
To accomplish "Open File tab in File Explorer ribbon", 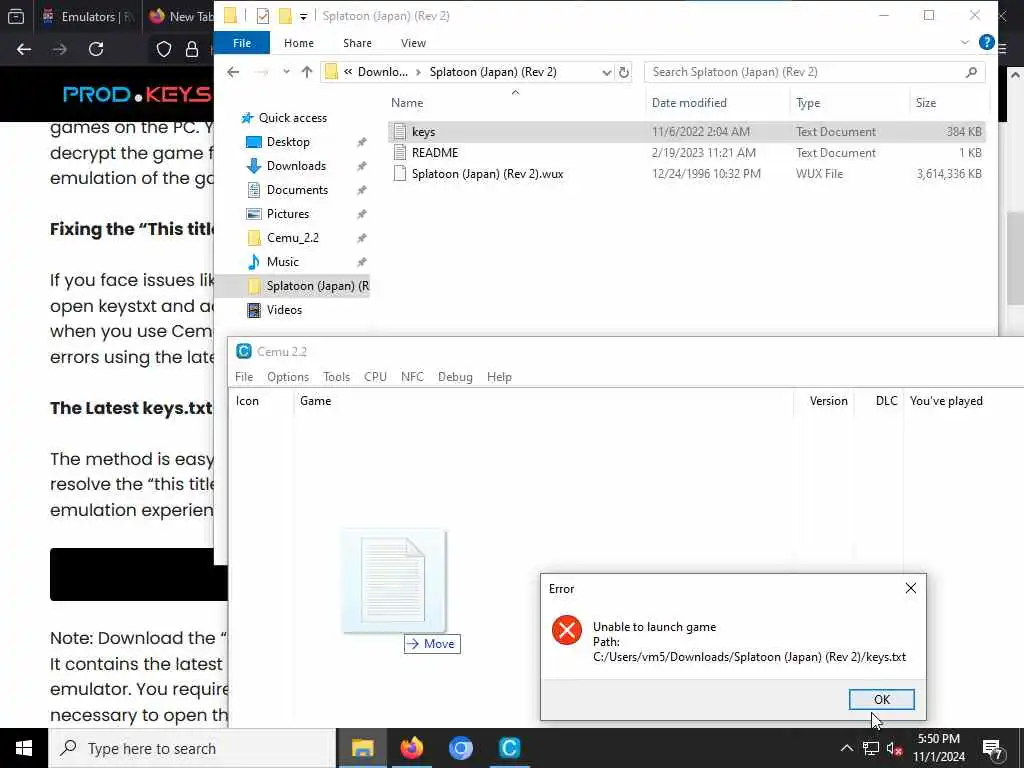I will coord(242,43).
